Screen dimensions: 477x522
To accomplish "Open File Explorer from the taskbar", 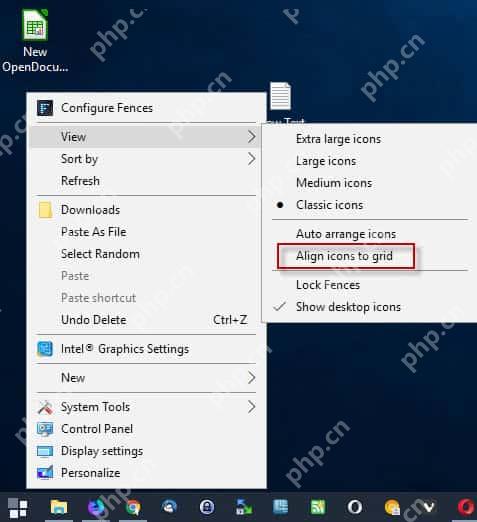I will [59, 508].
